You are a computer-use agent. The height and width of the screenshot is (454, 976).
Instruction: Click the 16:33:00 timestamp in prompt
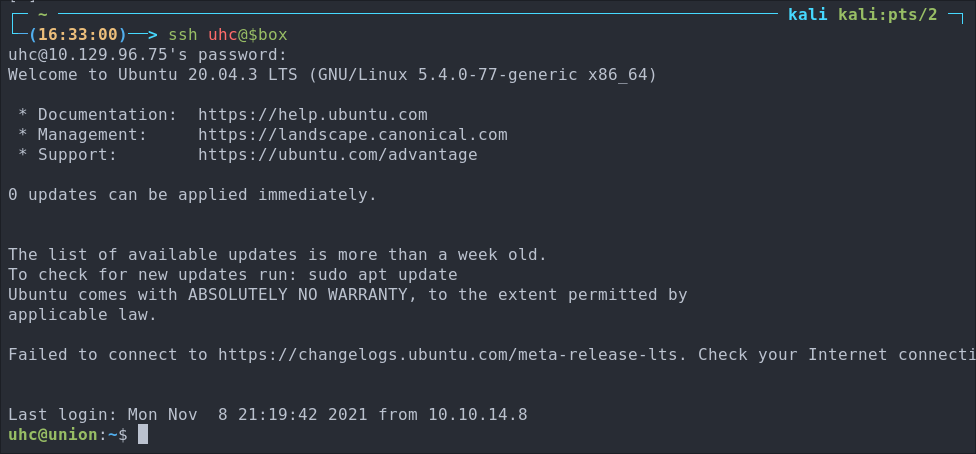[78, 35]
